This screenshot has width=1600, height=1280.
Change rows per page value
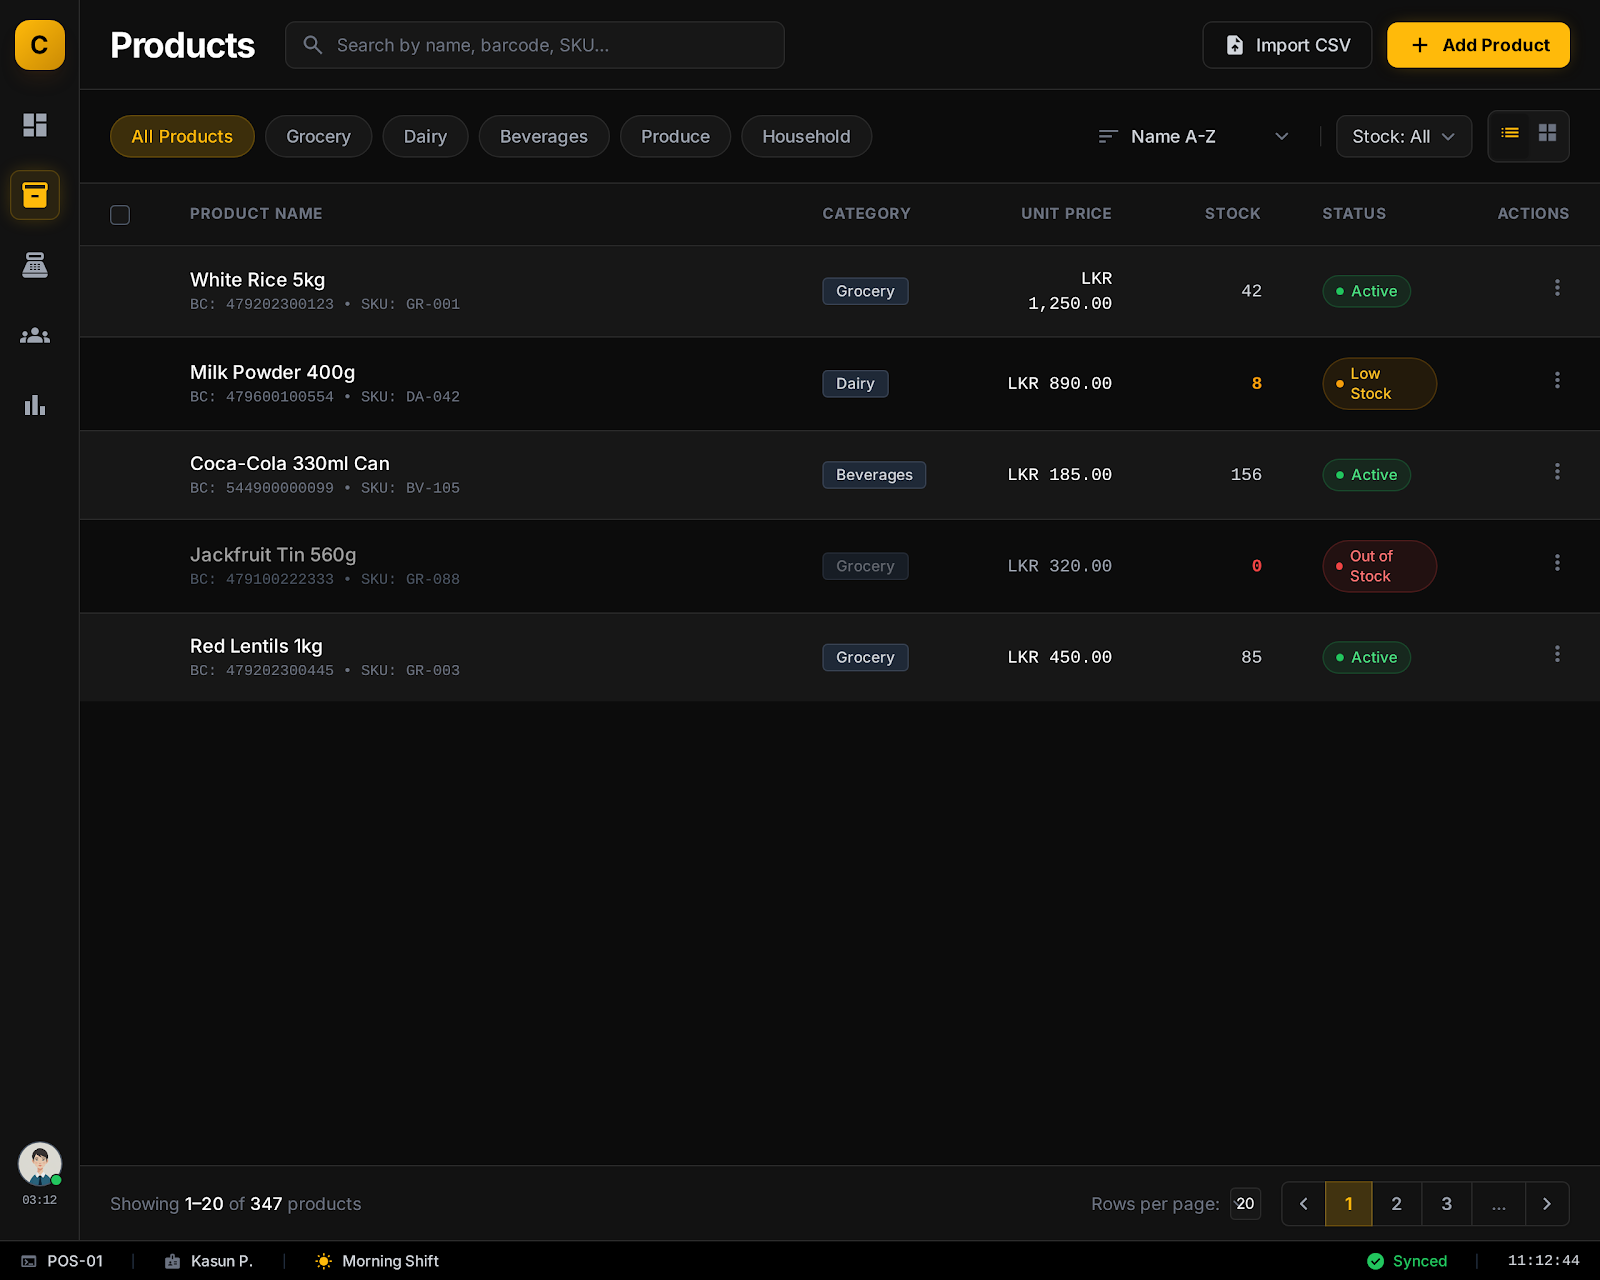click(x=1245, y=1204)
